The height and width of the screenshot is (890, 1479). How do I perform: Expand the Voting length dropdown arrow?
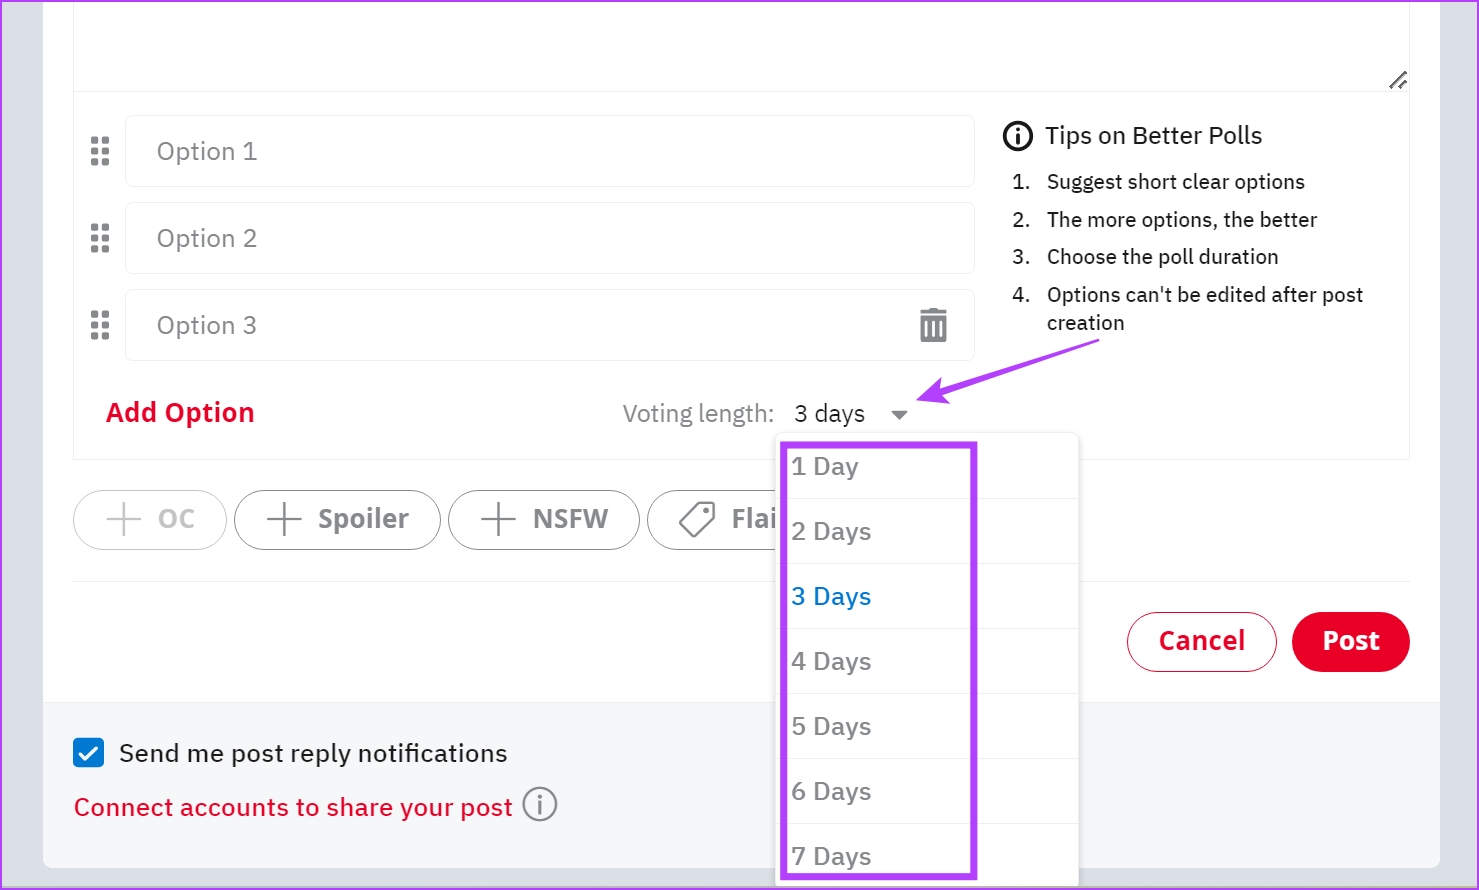899,415
